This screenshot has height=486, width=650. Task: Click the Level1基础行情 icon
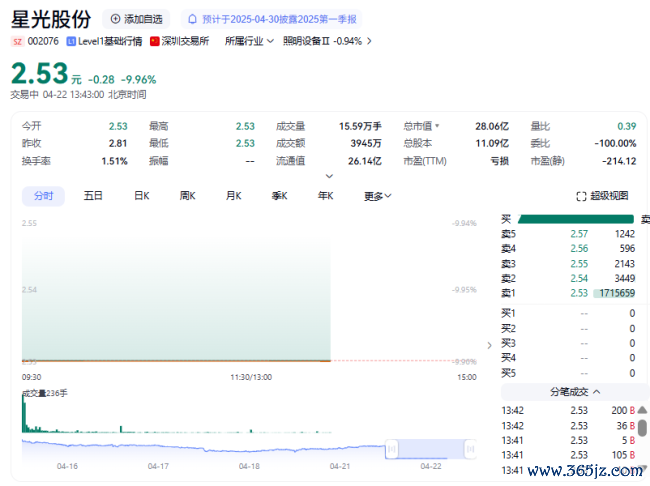[x=71, y=41]
